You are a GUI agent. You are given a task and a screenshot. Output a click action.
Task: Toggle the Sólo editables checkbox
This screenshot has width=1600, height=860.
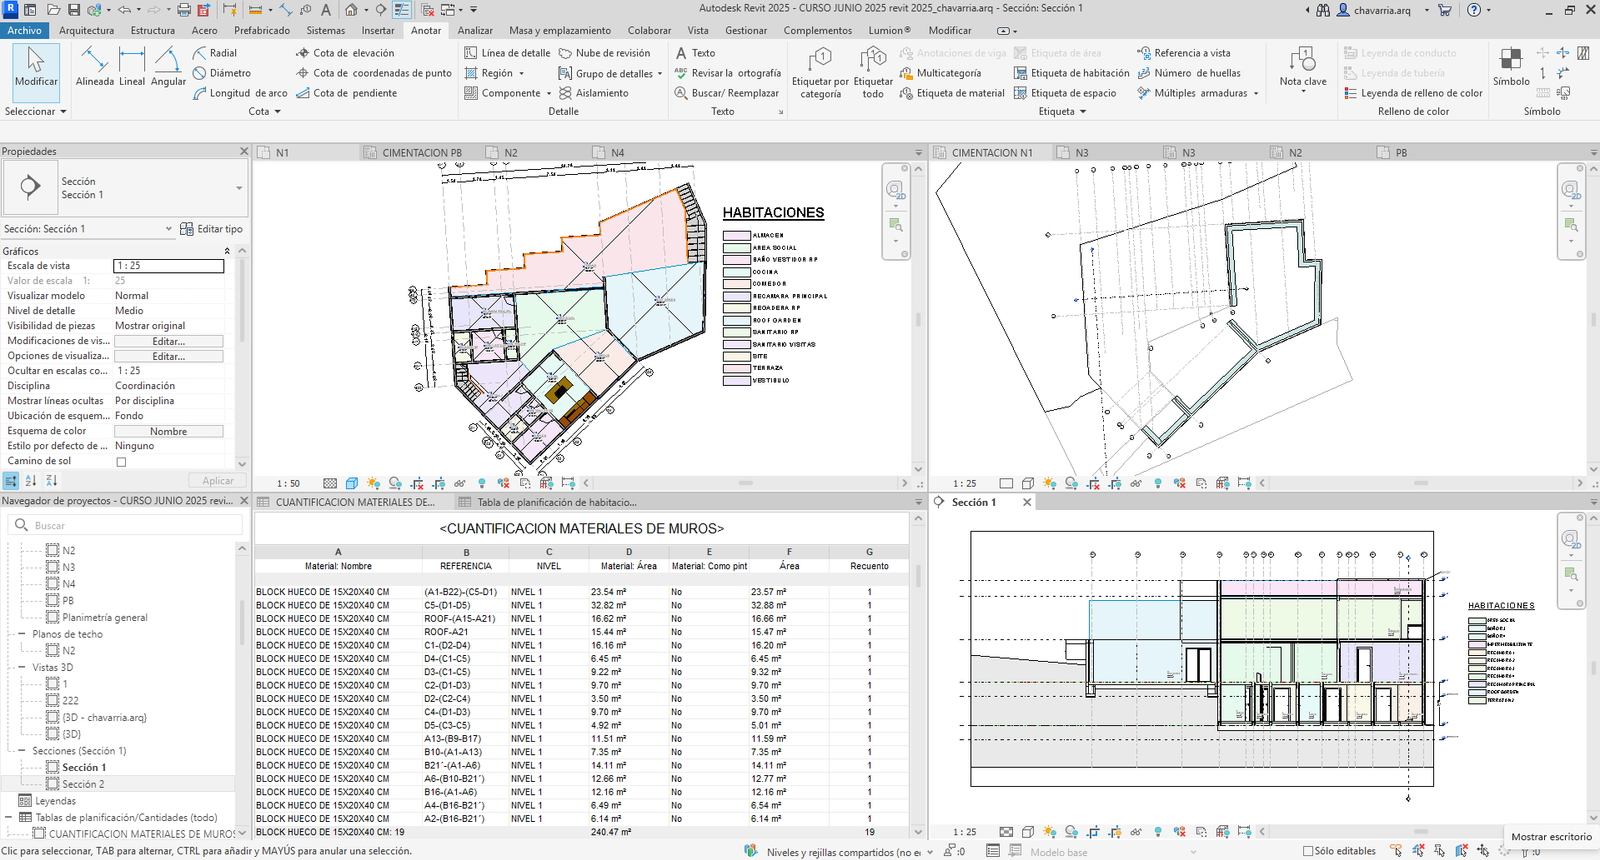pyautogui.click(x=1308, y=851)
